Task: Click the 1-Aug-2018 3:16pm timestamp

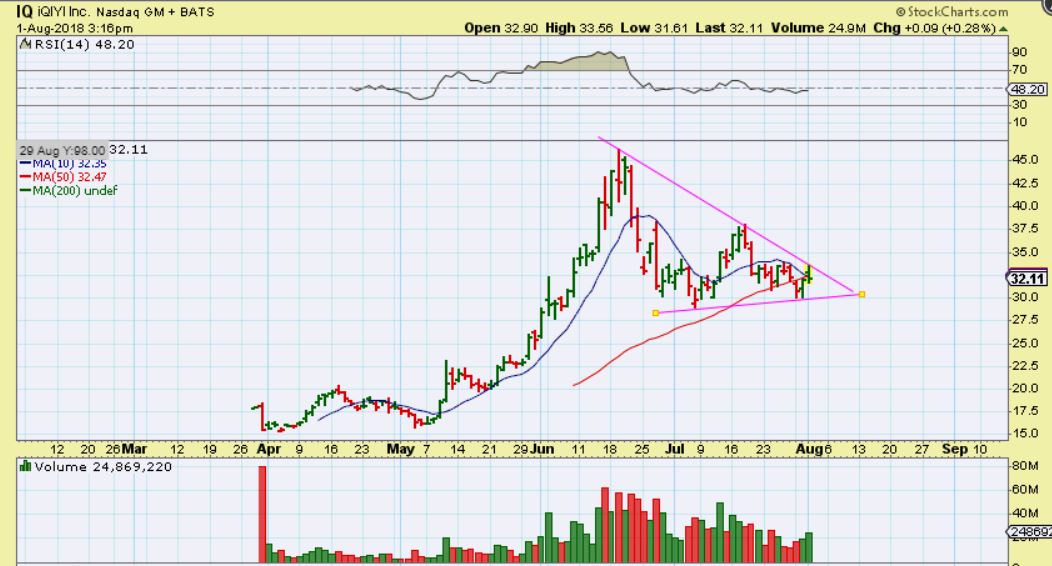Action: (x=74, y=28)
